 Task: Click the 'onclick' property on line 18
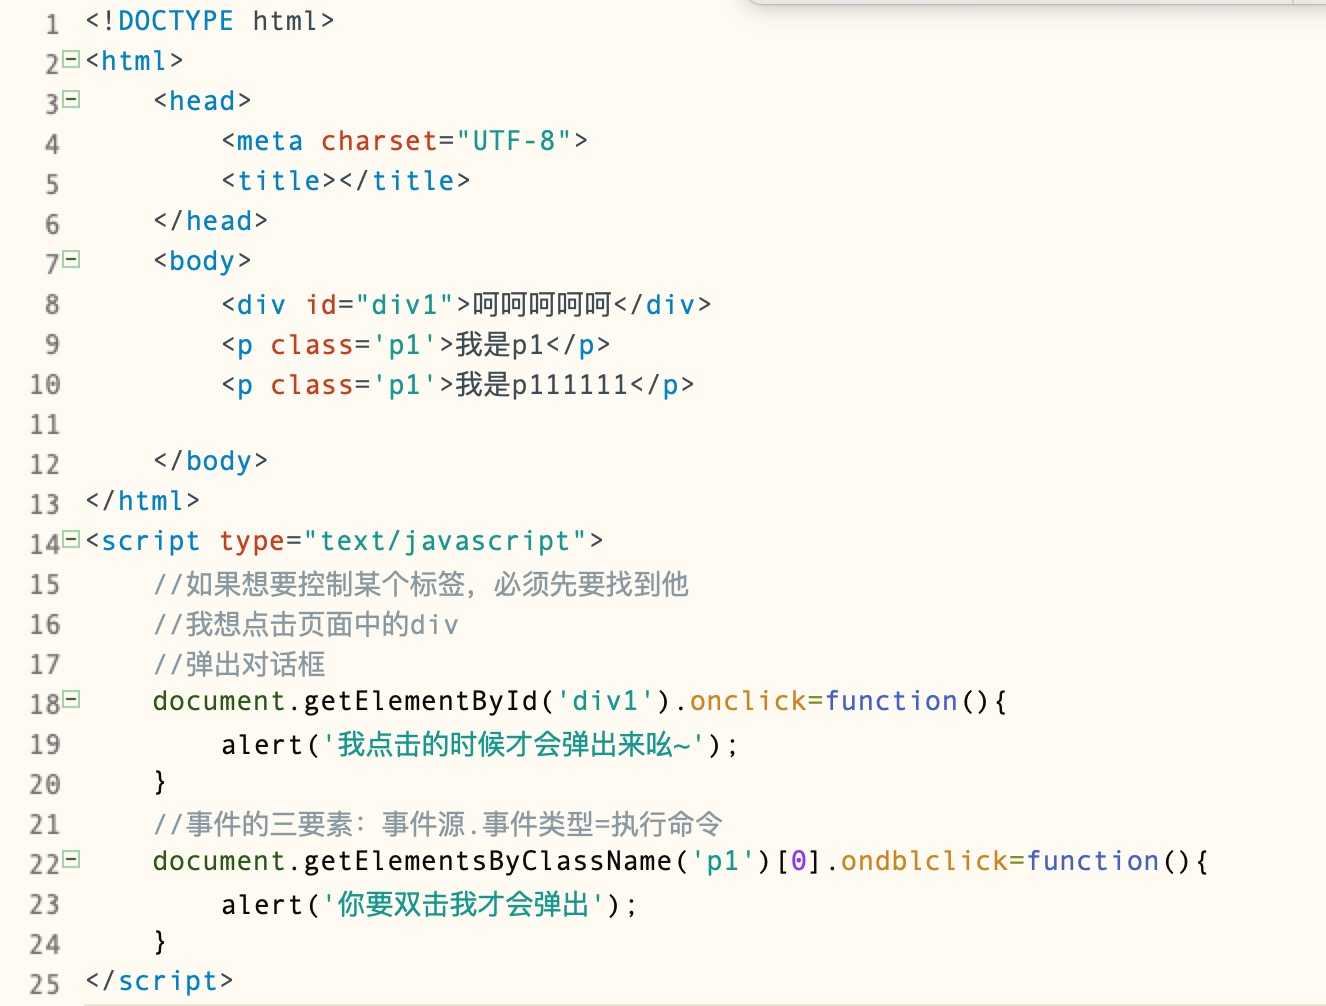[x=749, y=701]
